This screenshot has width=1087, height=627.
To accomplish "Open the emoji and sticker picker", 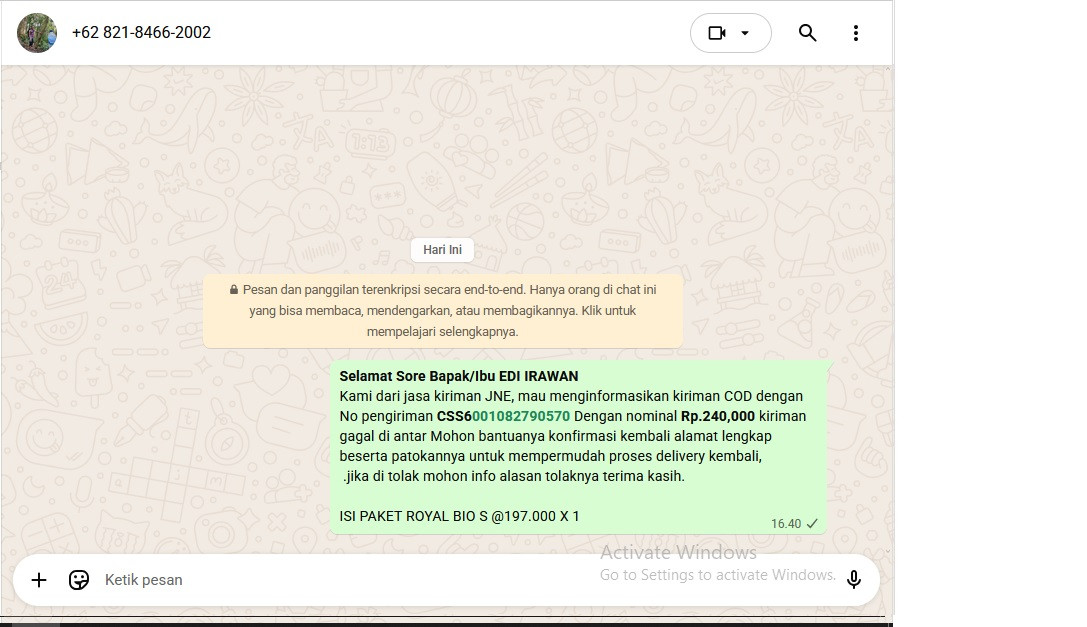I will click(79, 580).
